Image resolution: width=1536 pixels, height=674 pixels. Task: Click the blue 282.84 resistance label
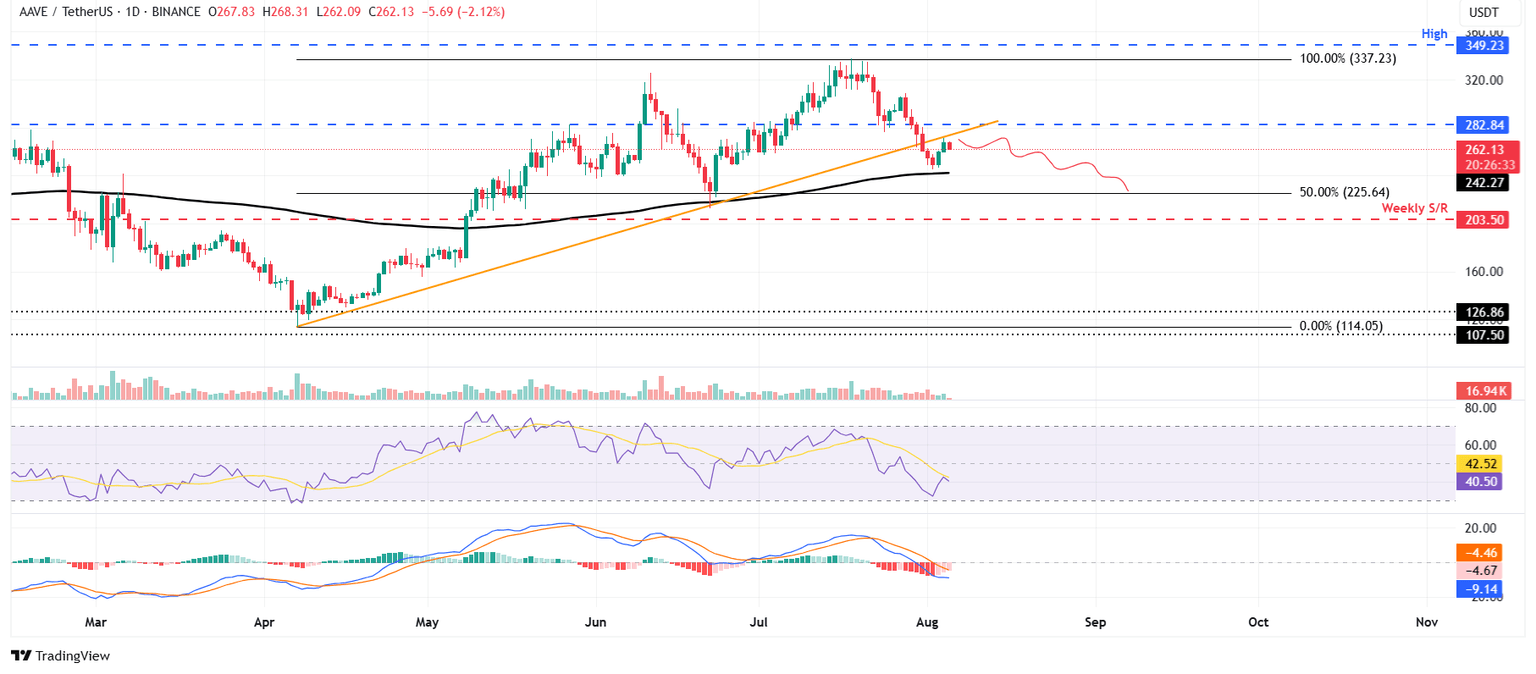pyautogui.click(x=1483, y=125)
